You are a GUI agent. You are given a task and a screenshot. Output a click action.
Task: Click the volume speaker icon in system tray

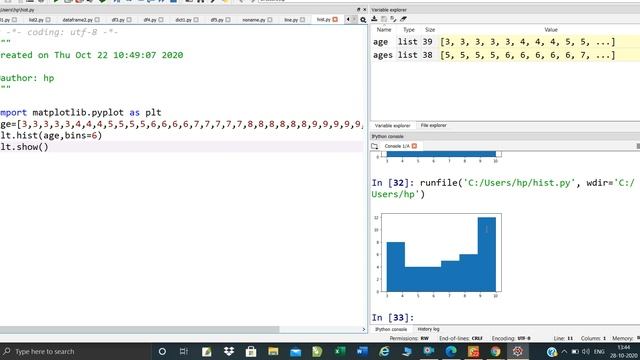click(x=586, y=351)
